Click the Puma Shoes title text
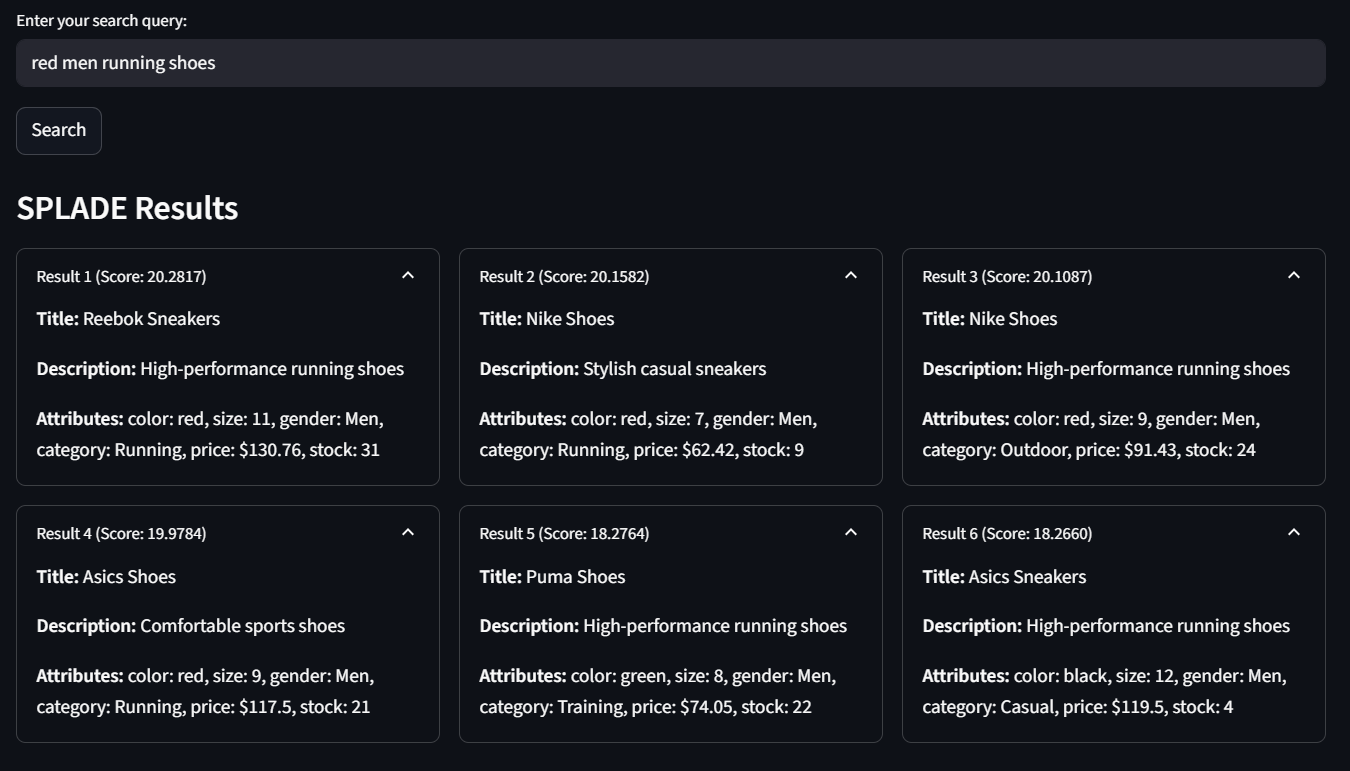Image resolution: width=1350 pixels, height=771 pixels. click(575, 577)
